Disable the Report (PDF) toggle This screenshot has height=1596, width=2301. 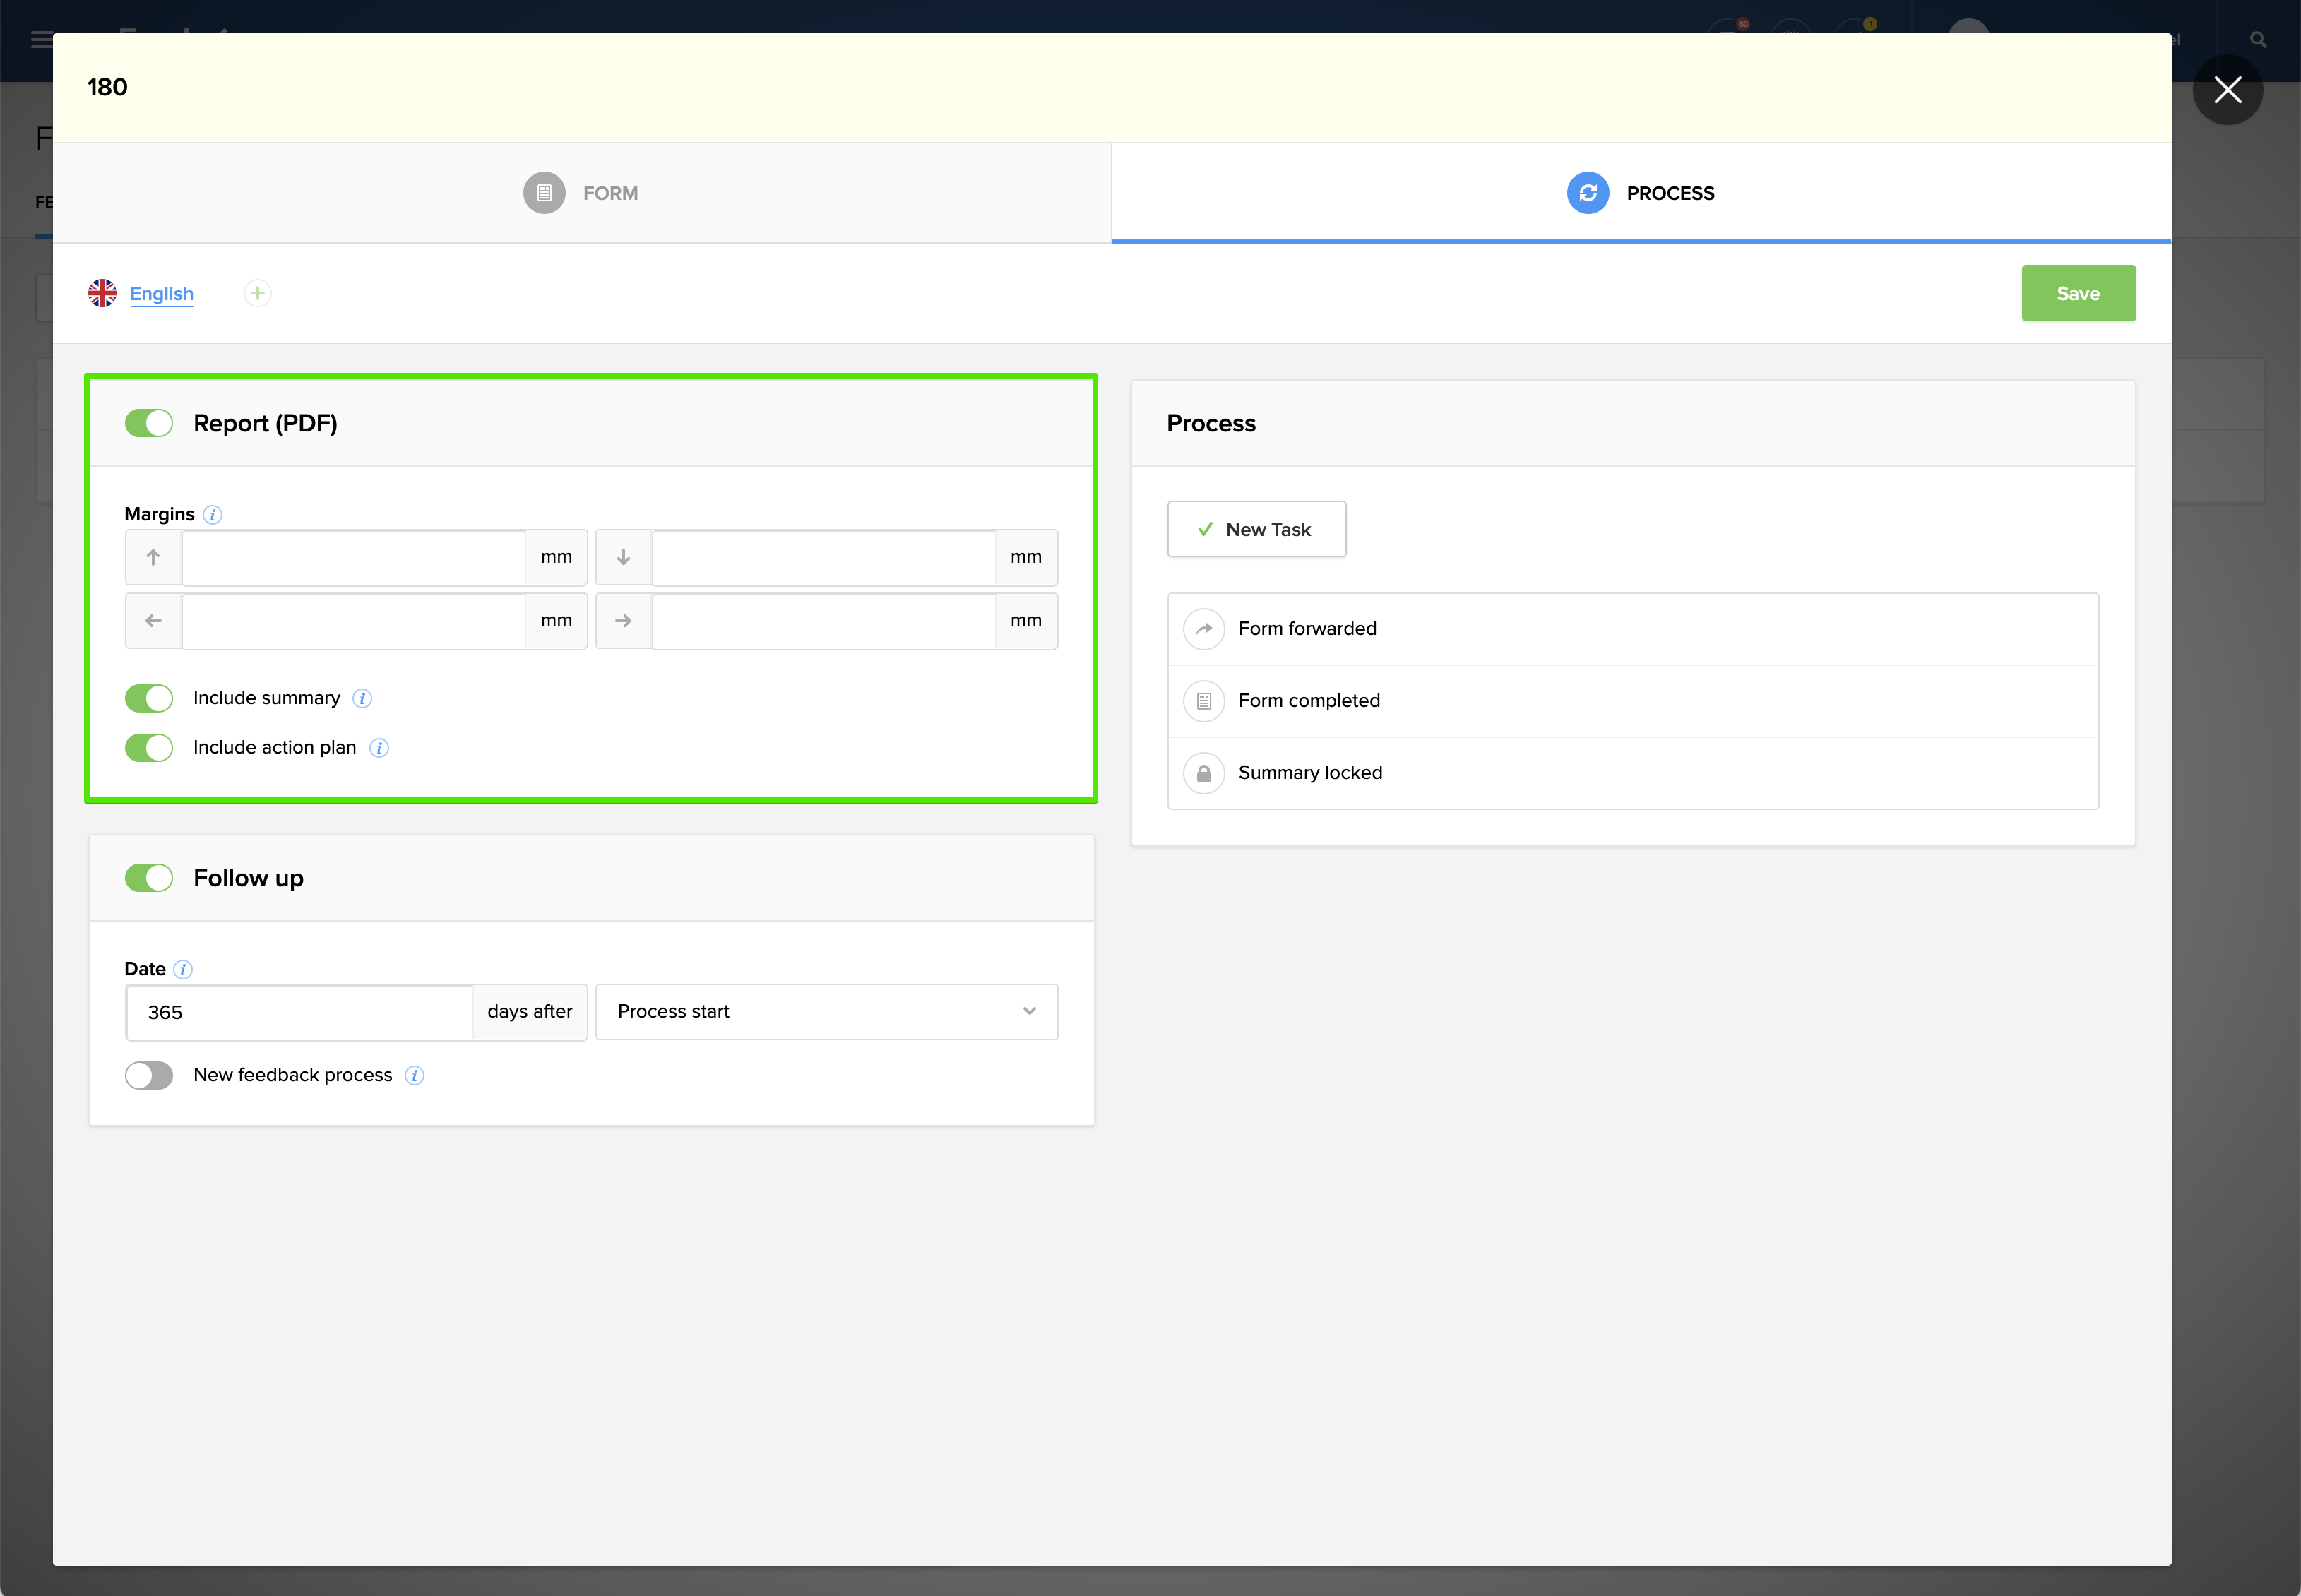(149, 423)
